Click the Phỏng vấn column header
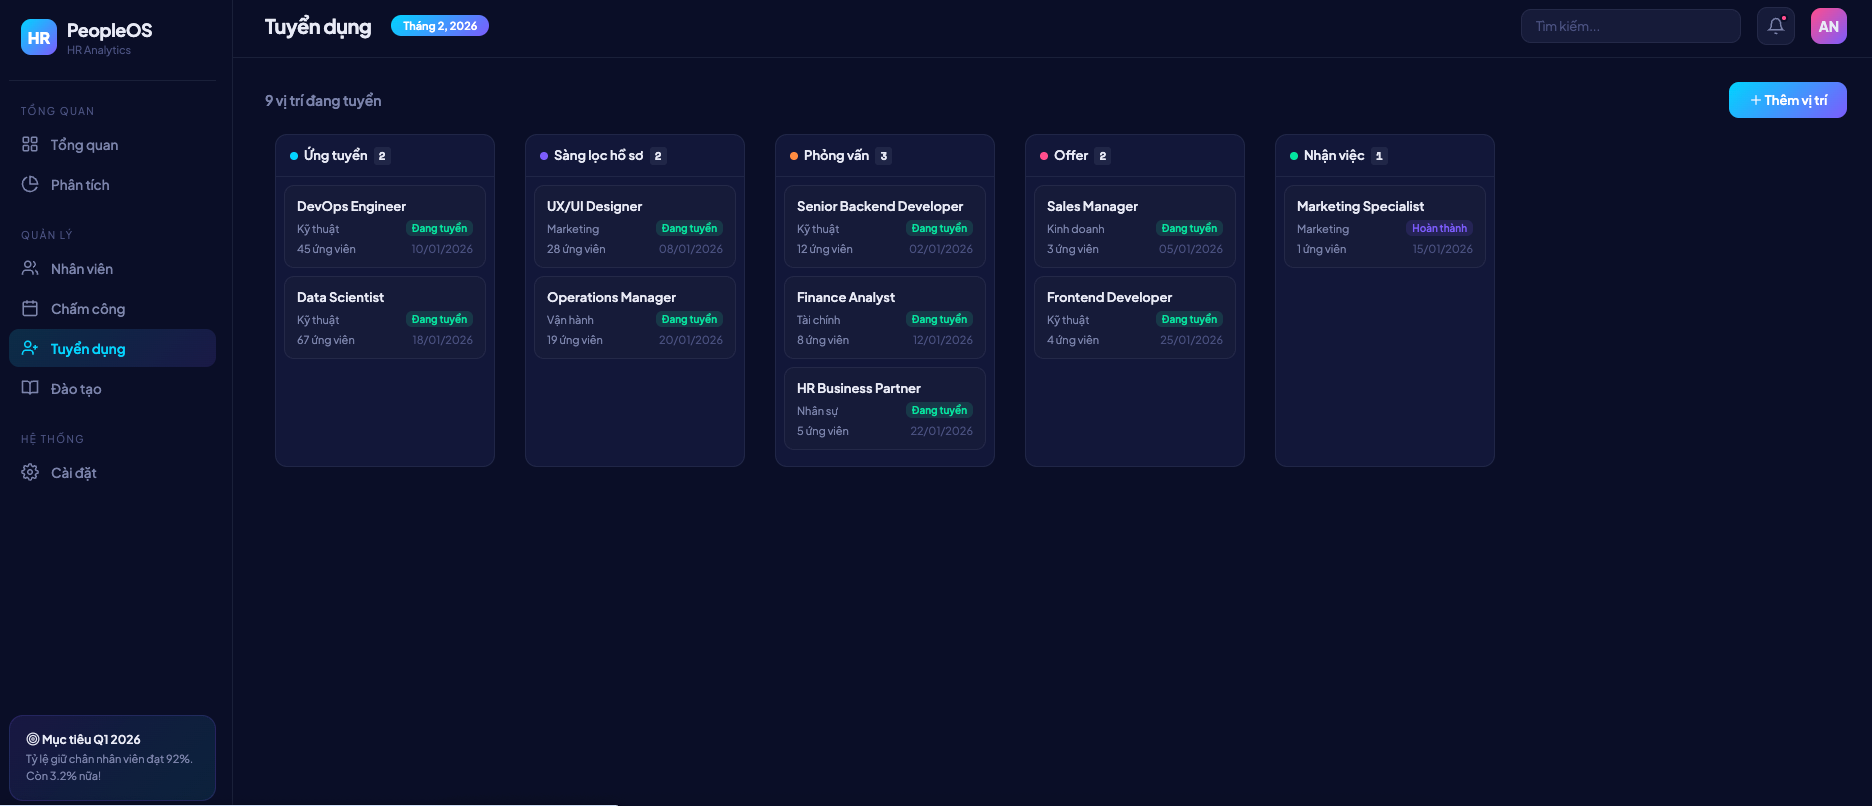The image size is (1872, 806). click(885, 156)
